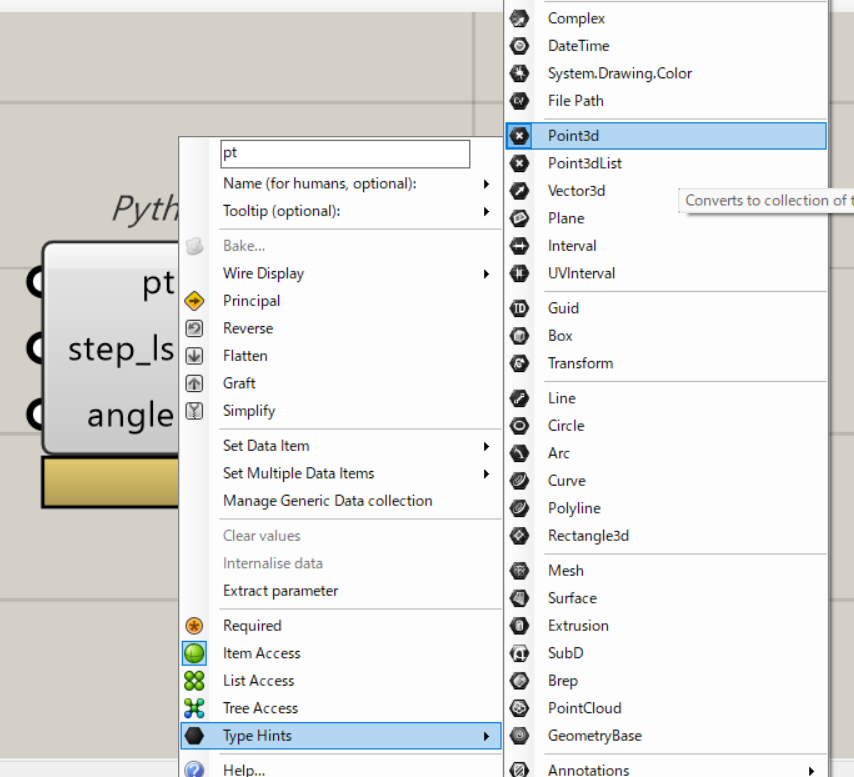Viewport: 854px width, 777px height.
Task: Click Manage Generic Data collection
Action: pos(327,501)
